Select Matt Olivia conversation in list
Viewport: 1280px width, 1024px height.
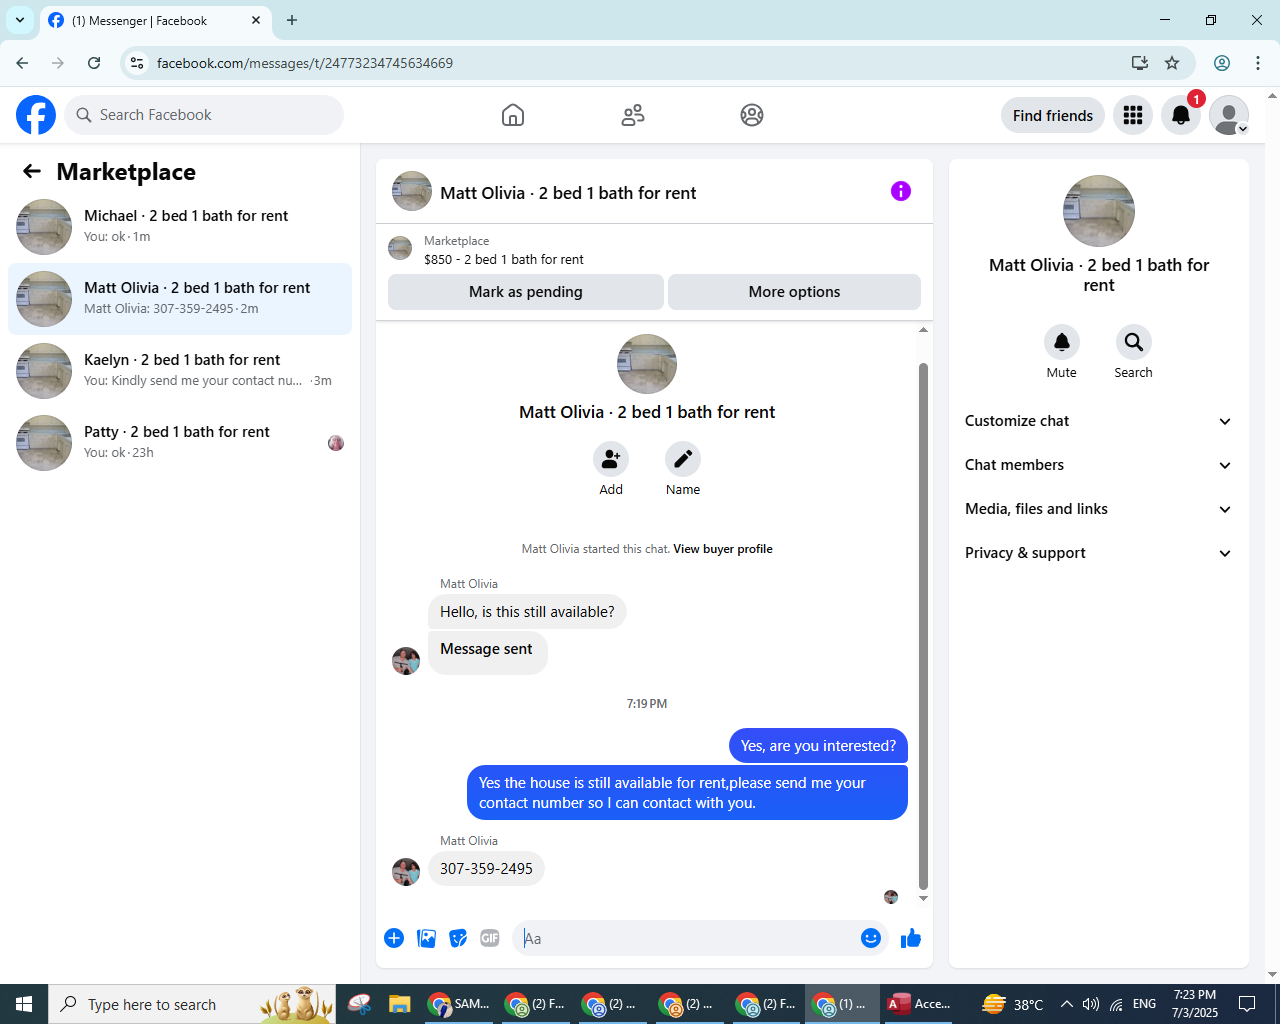click(x=180, y=299)
